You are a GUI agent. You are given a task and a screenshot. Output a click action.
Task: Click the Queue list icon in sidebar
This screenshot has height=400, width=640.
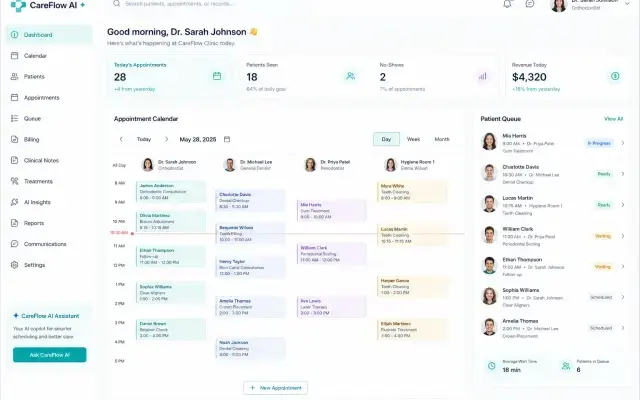14,118
